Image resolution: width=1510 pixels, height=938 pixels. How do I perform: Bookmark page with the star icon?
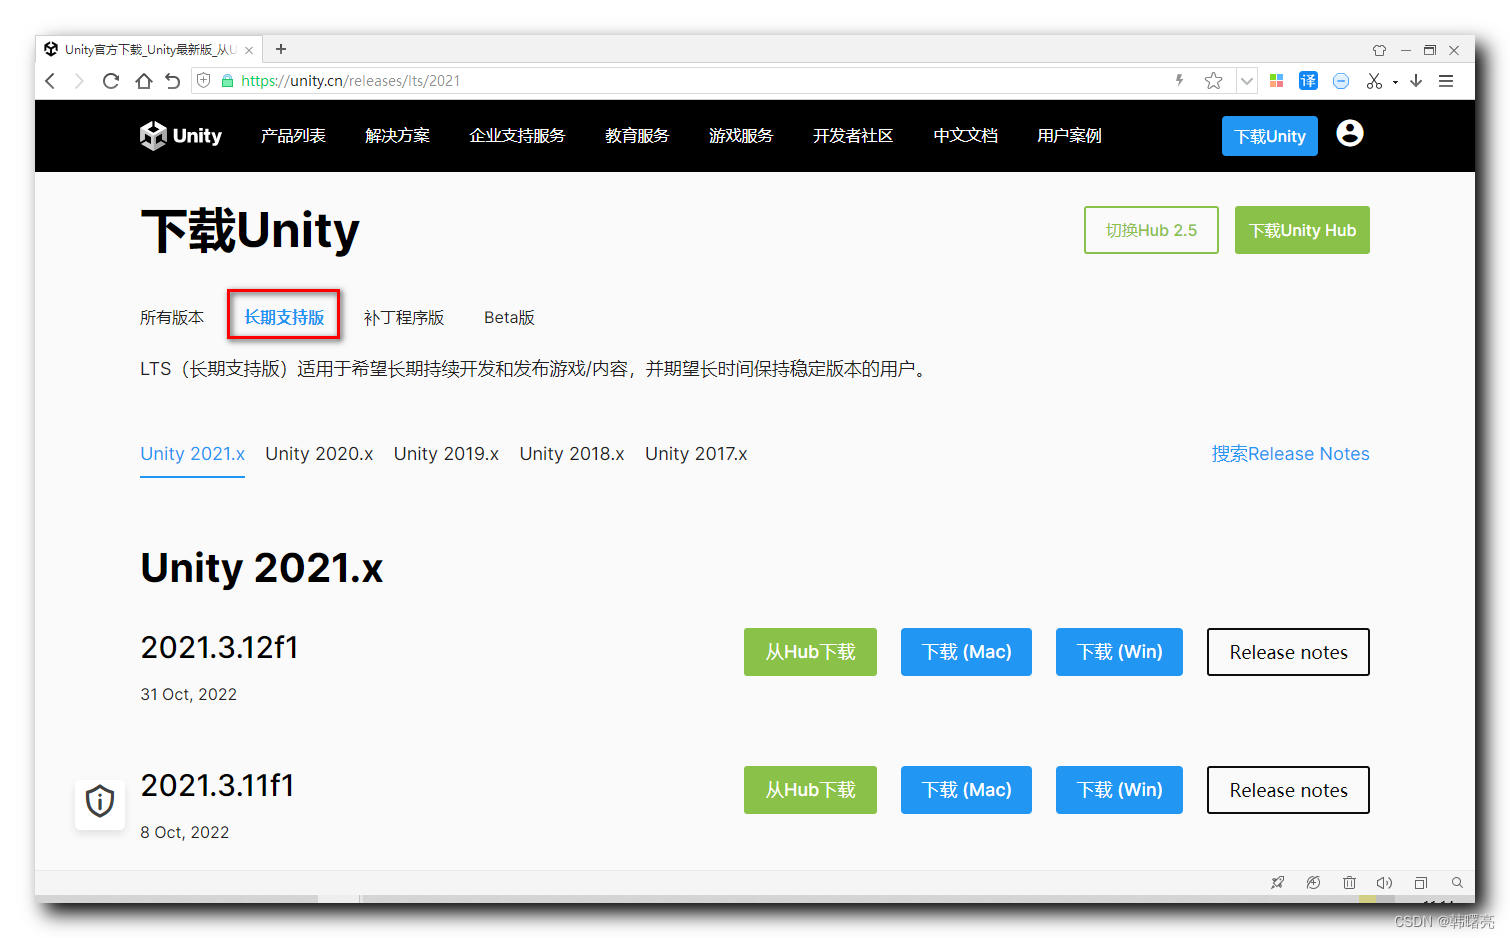(1214, 81)
